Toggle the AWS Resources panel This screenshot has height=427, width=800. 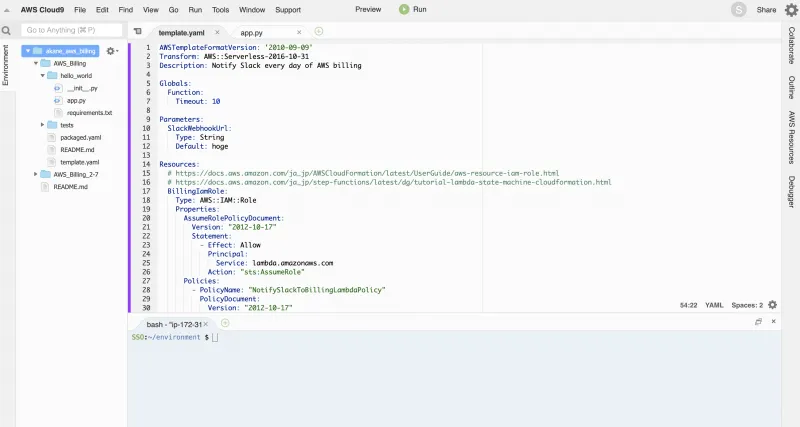[x=792, y=137]
